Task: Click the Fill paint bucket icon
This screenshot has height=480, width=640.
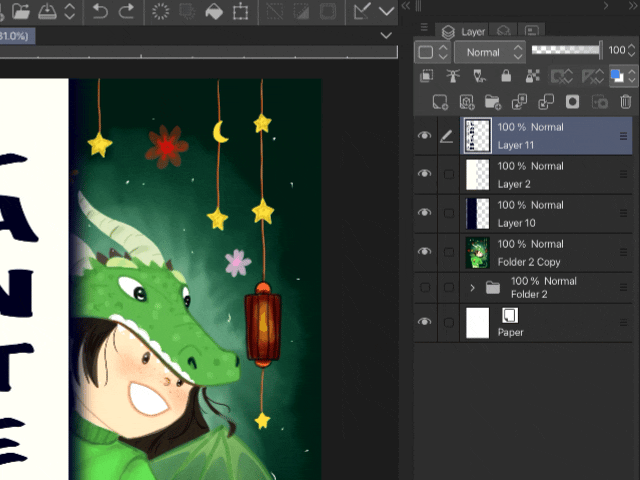Action: click(x=214, y=12)
